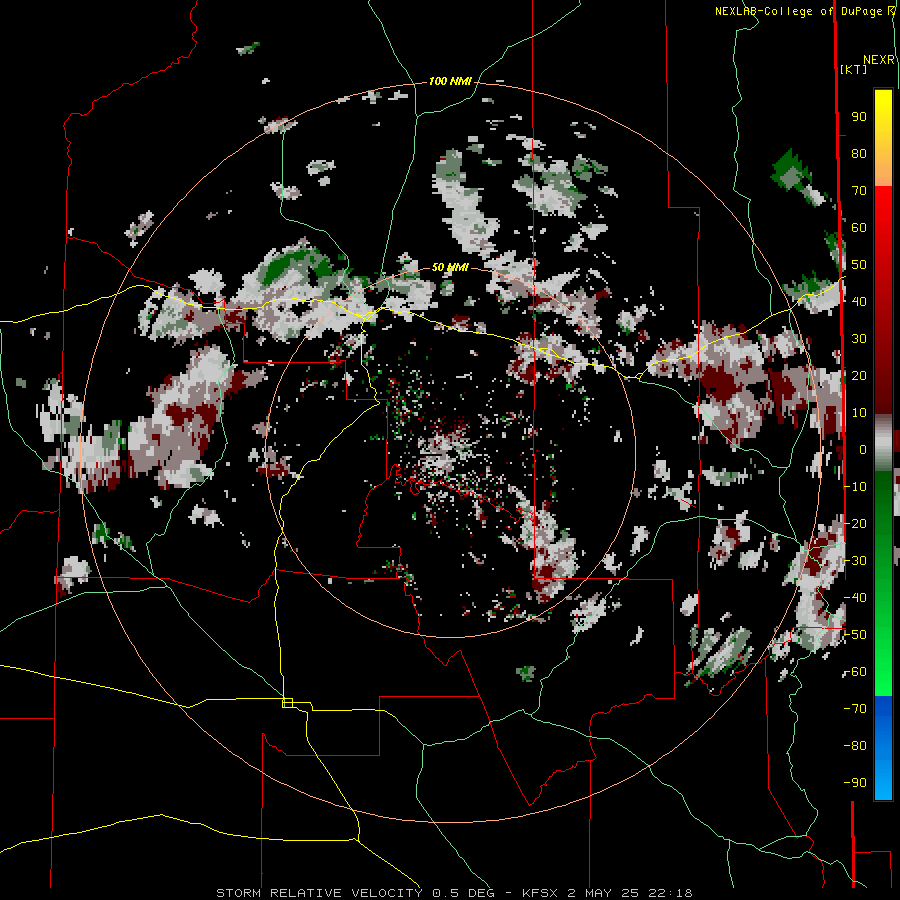This screenshot has height=900, width=900.
Task: Click the 0 label on velocity scale
Action: (863, 449)
